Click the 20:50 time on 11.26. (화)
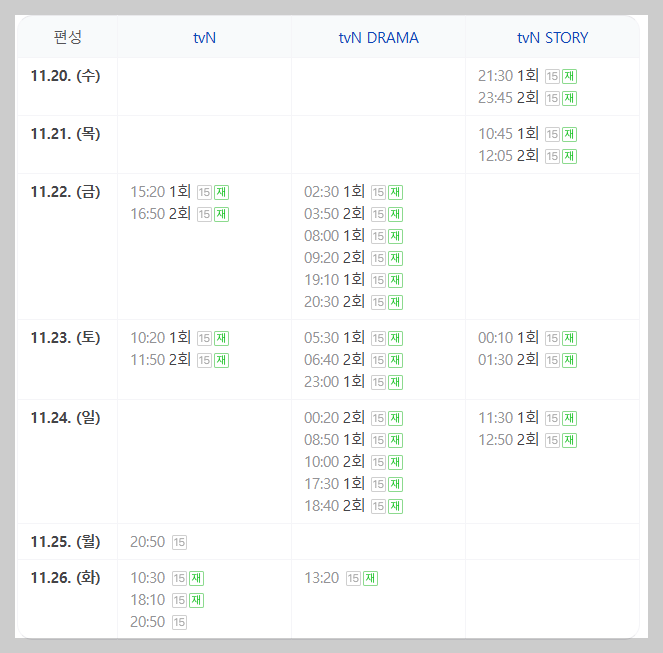The image size is (663, 653). (147, 622)
